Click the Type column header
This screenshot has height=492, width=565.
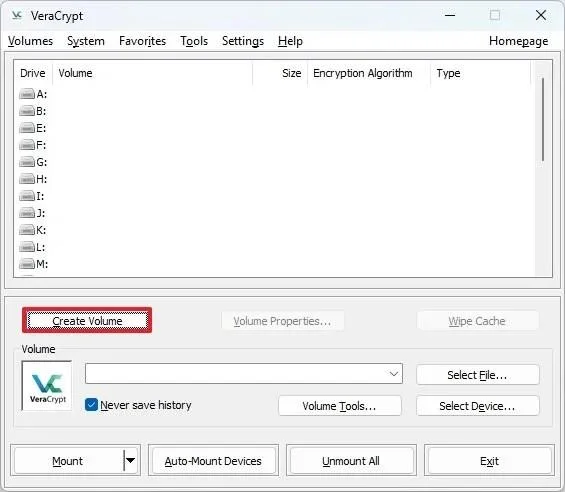coord(480,73)
